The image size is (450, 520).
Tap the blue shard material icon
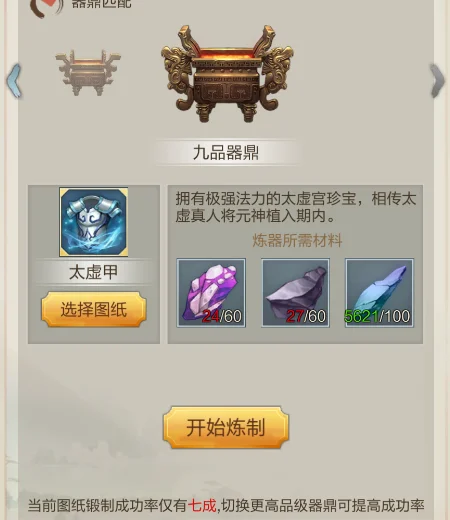point(380,293)
